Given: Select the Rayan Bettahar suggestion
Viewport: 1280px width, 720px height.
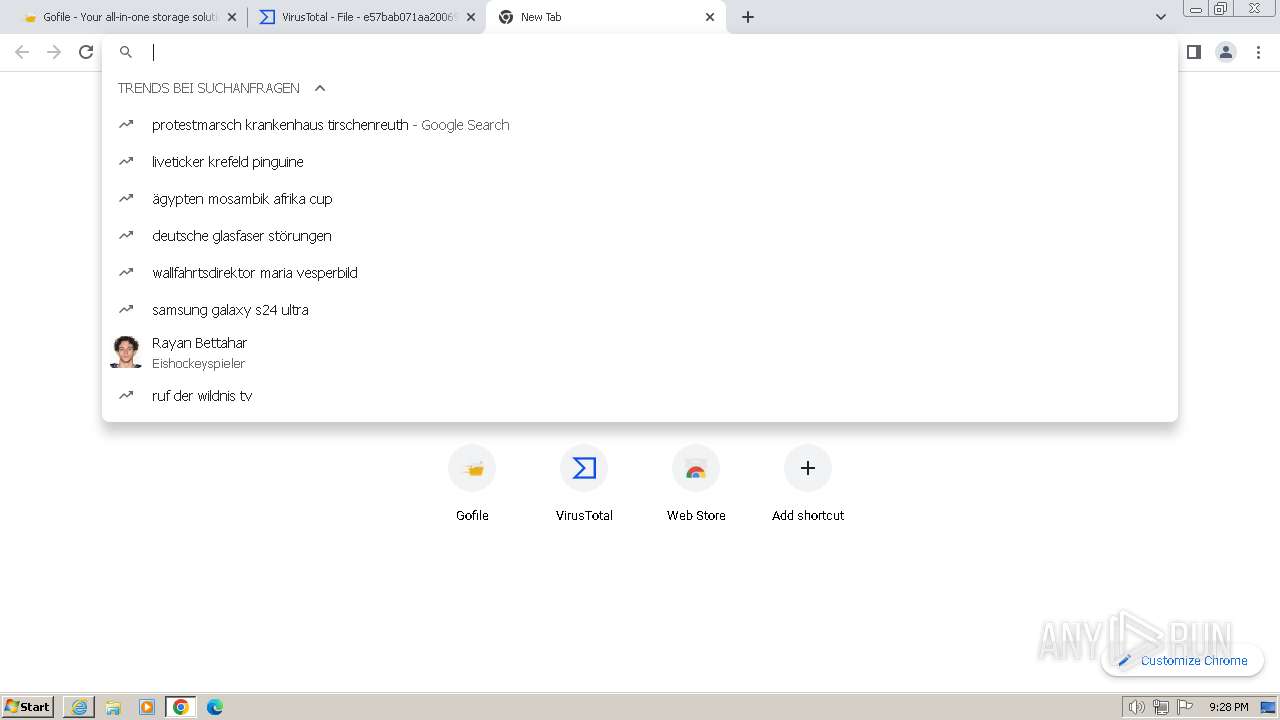Looking at the screenshot, I should click(x=640, y=353).
